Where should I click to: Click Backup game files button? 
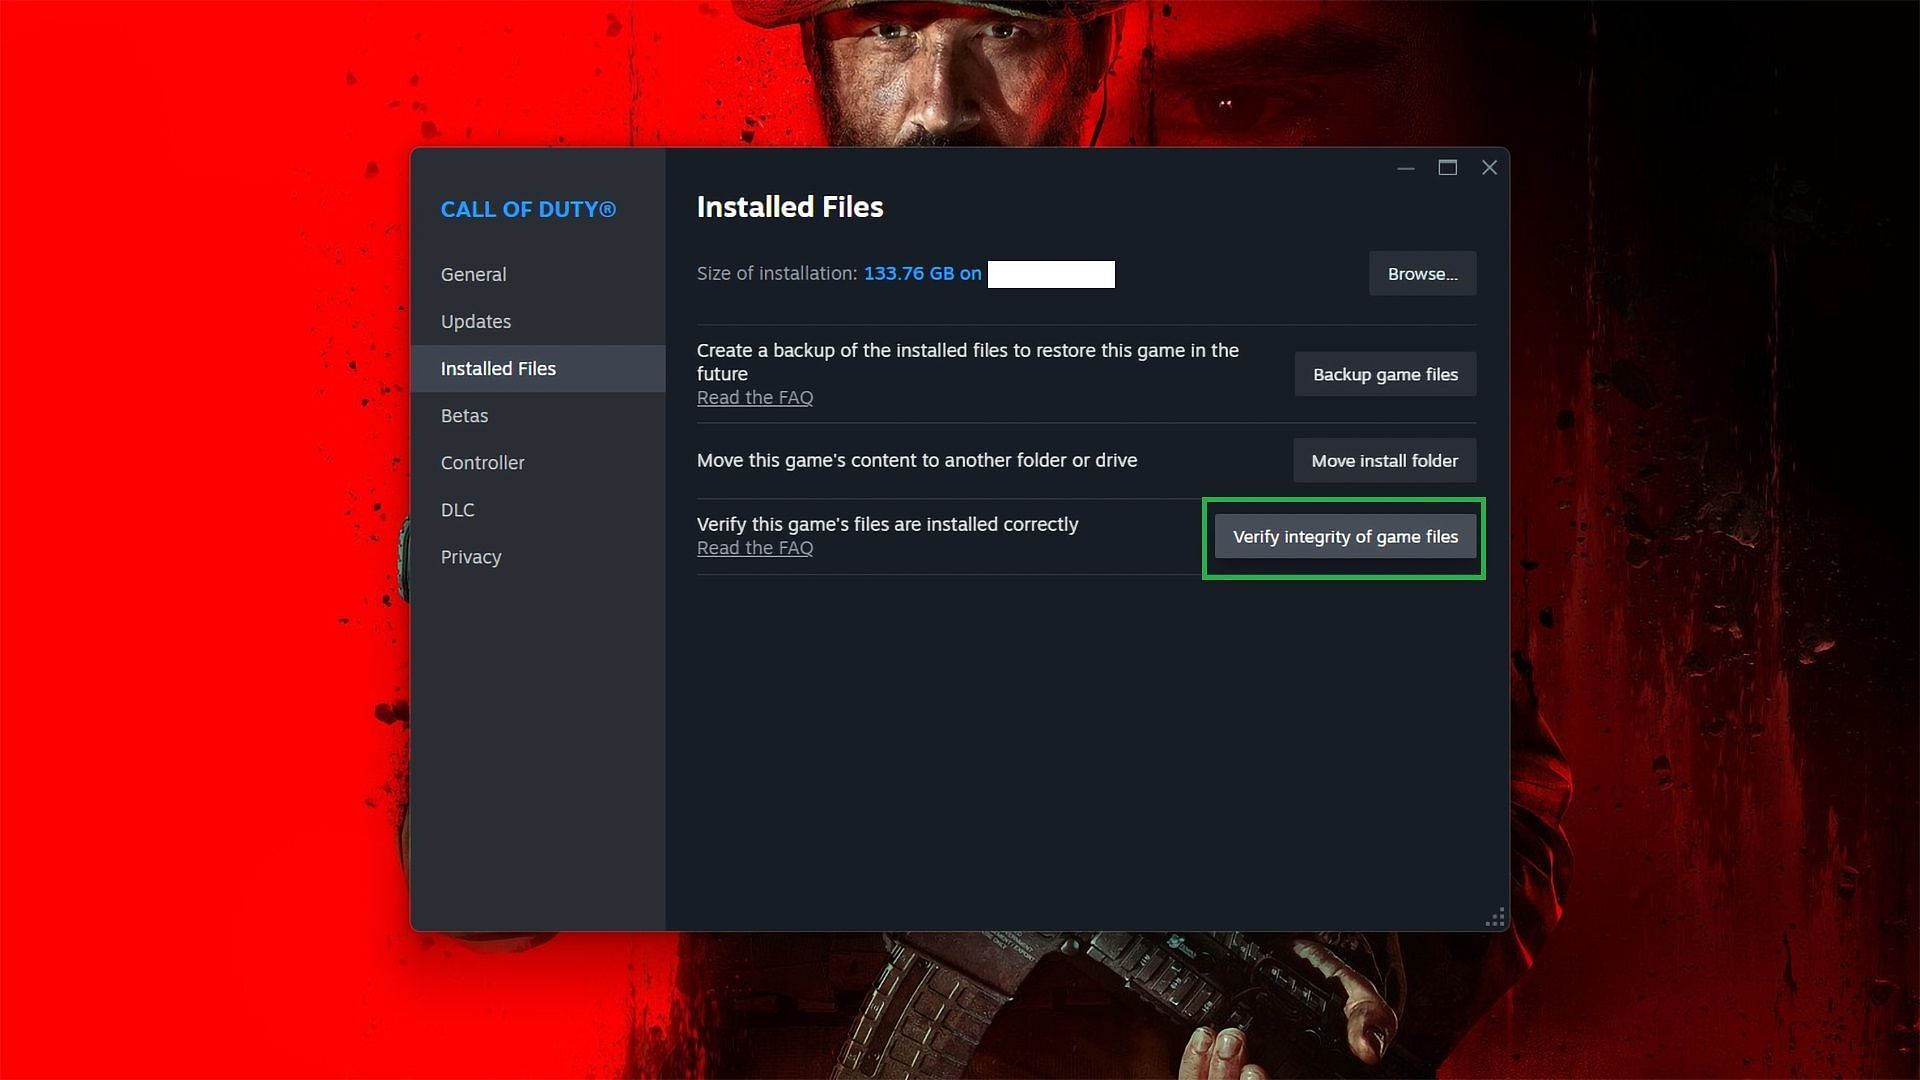point(1385,373)
